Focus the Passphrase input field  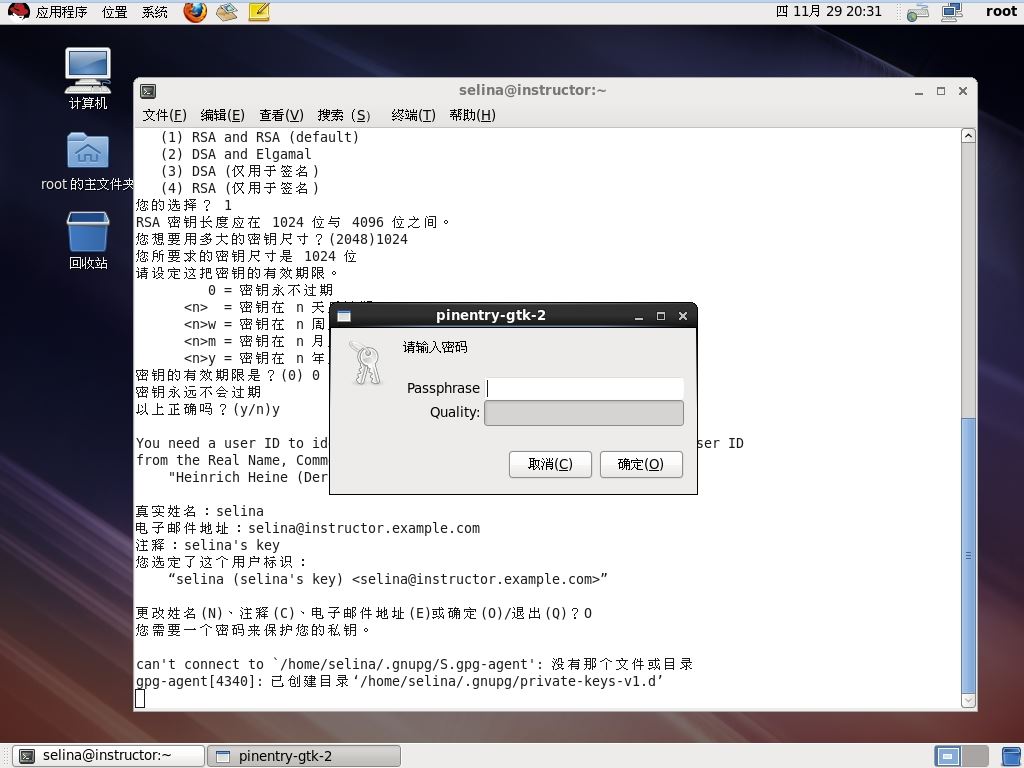[x=584, y=388]
